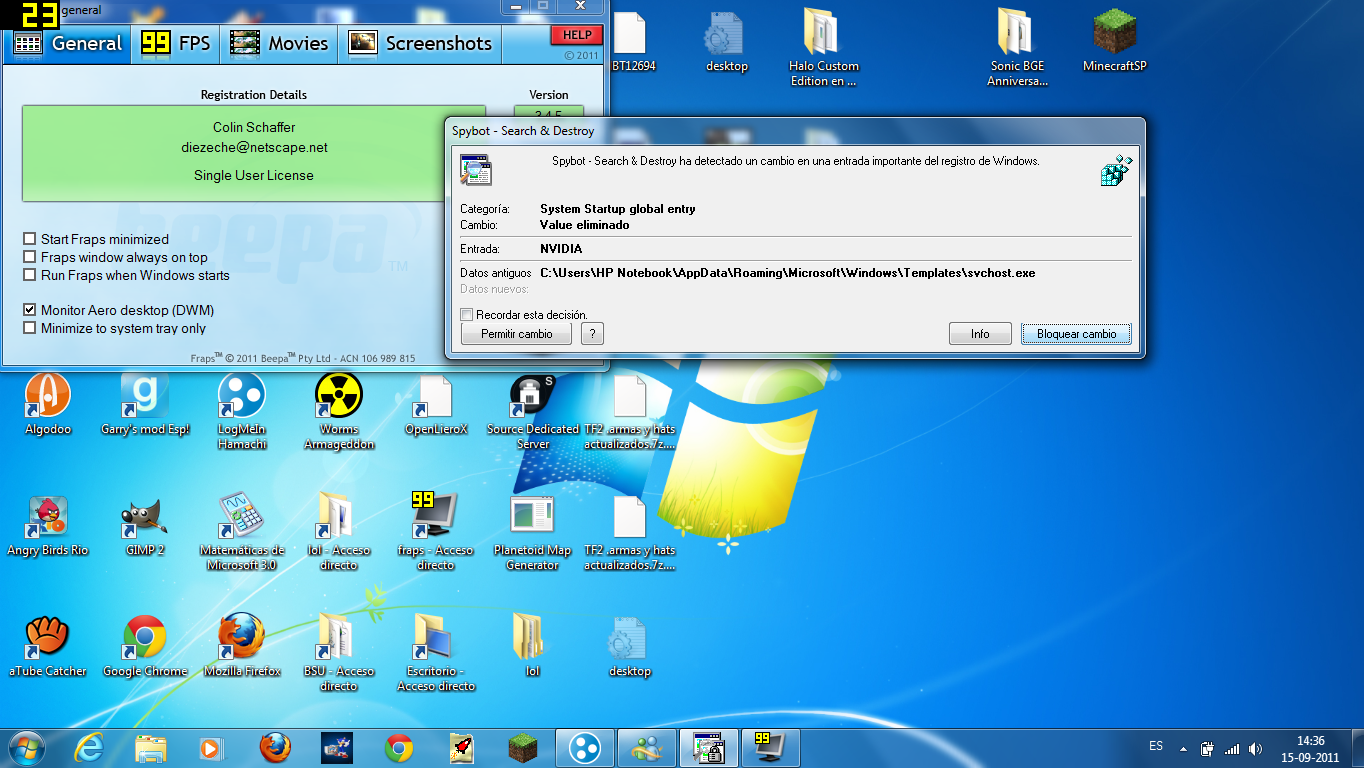The height and width of the screenshot is (768, 1364).
Task: Enable Start Fraps minimized
Action: point(30,239)
